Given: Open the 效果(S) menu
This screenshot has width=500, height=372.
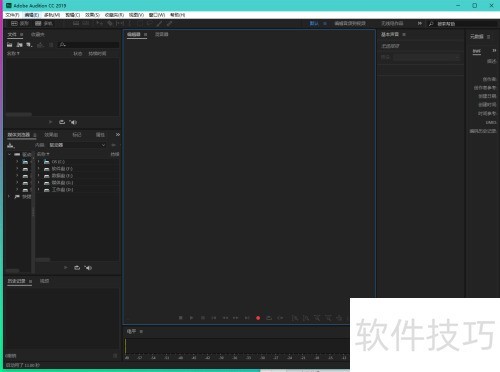Looking at the screenshot, I should tap(92, 15).
